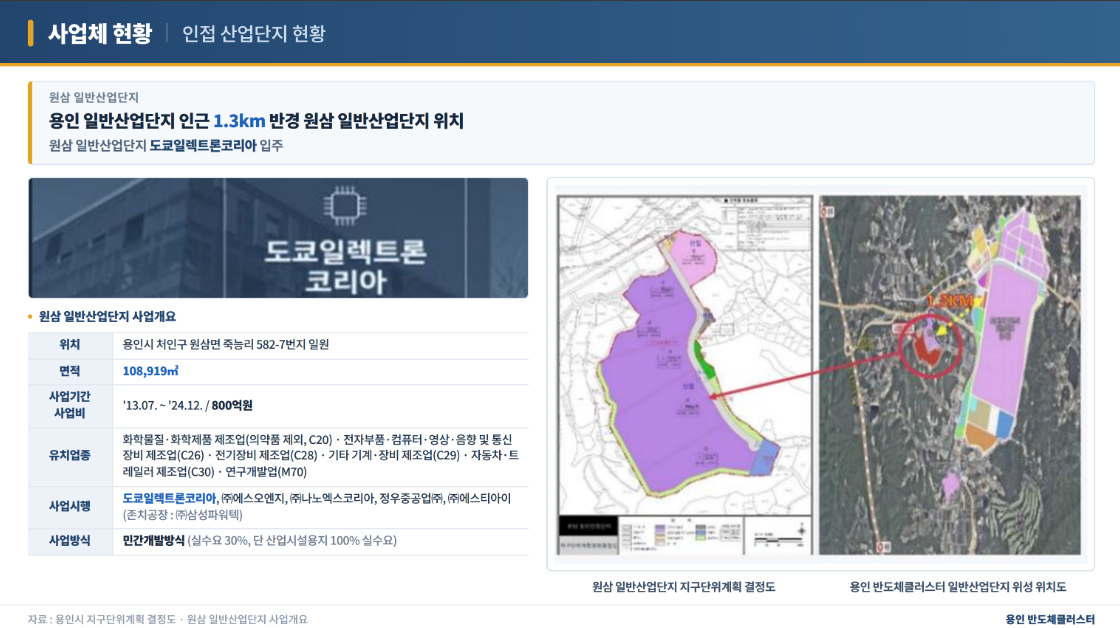Select the 사업방식 row label
This screenshot has width=1120, height=628.
tap(69, 541)
